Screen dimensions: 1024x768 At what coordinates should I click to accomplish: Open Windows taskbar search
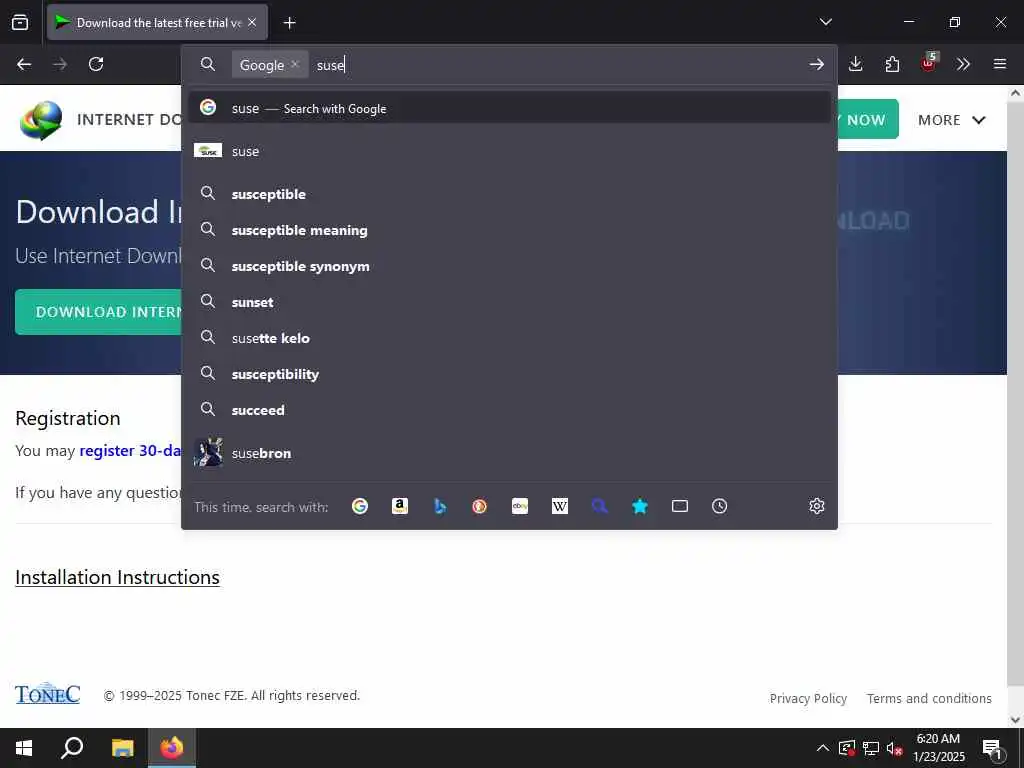(x=72, y=748)
